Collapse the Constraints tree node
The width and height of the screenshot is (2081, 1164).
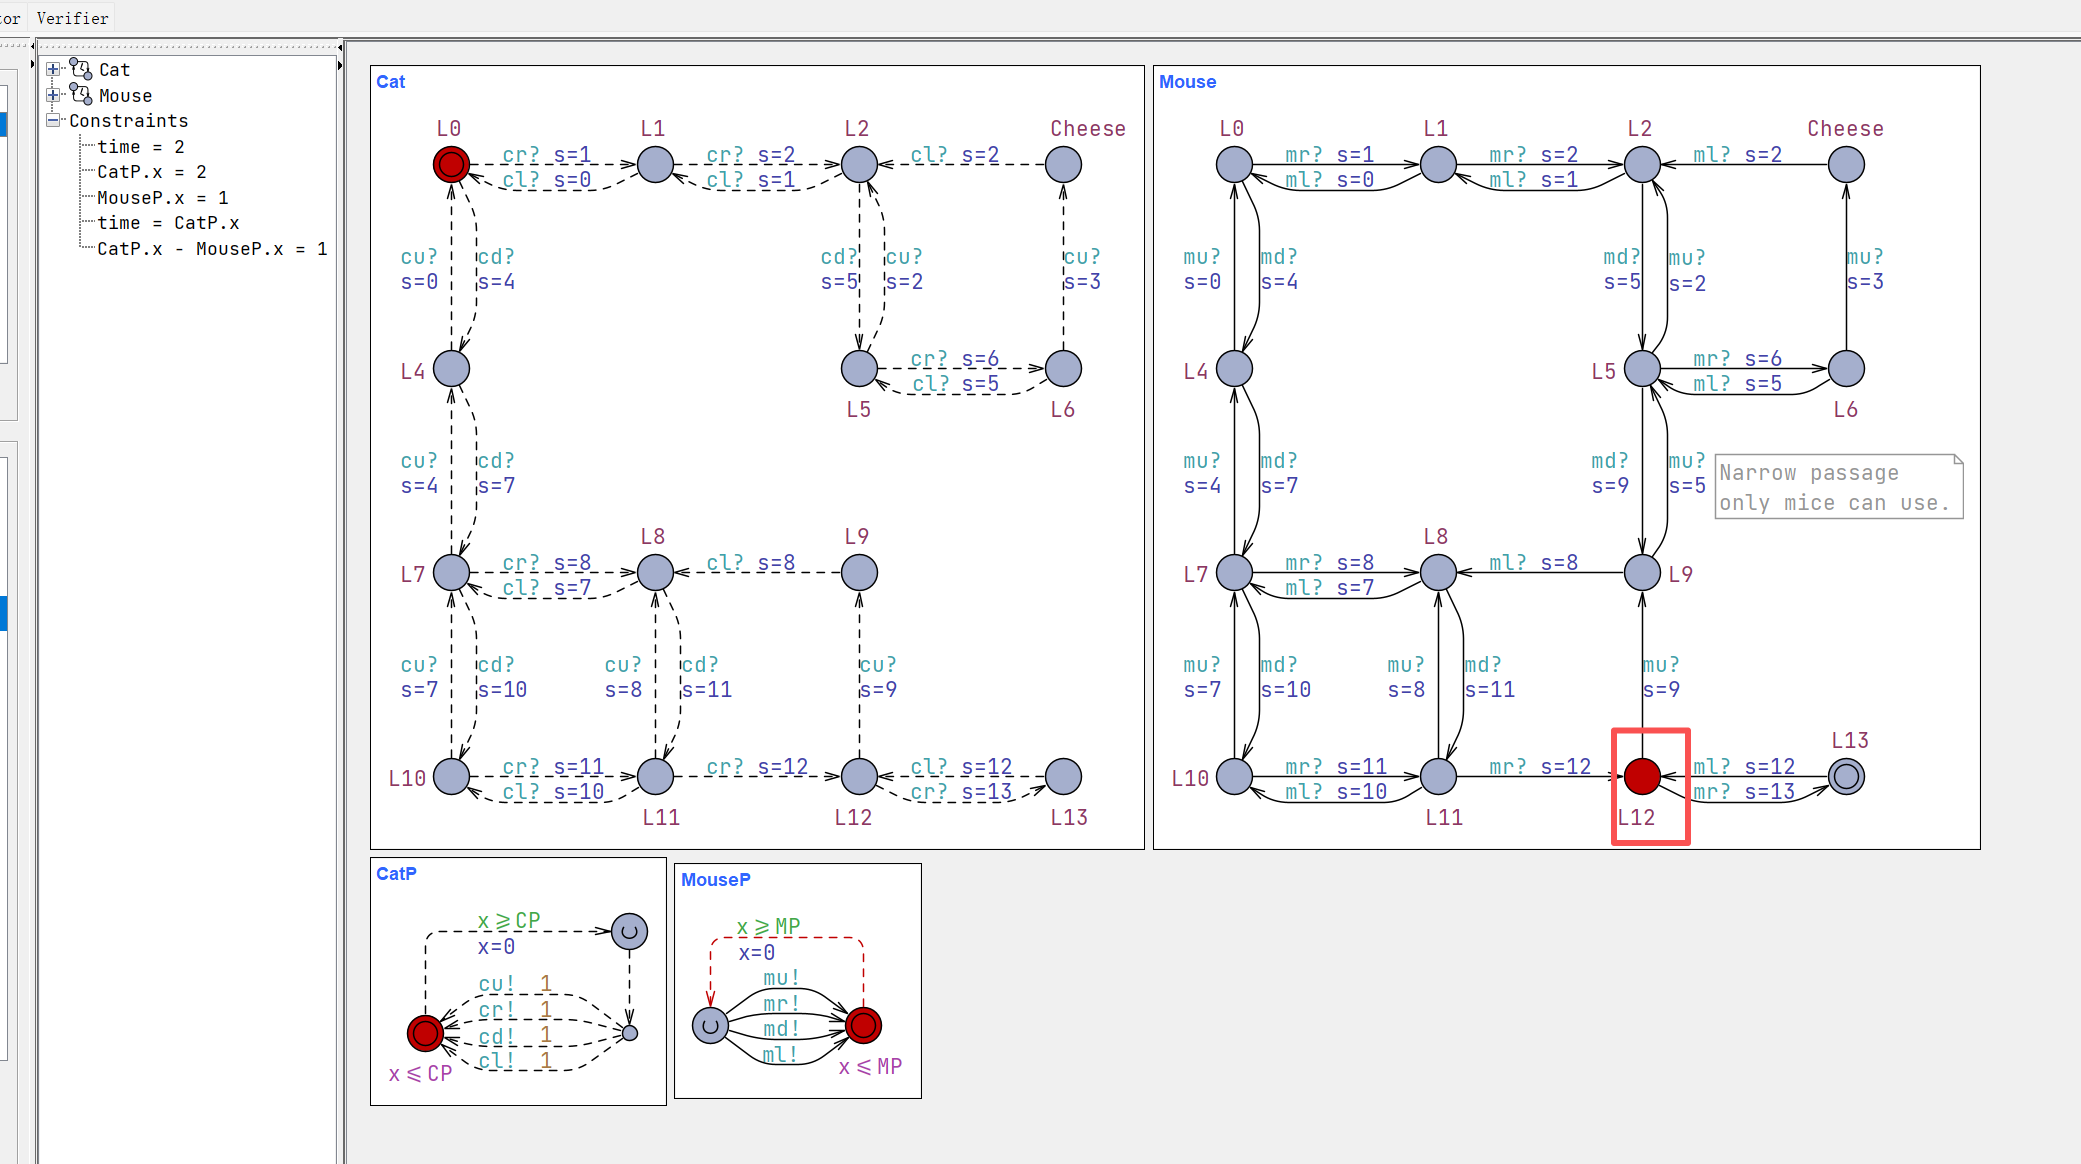(53, 120)
